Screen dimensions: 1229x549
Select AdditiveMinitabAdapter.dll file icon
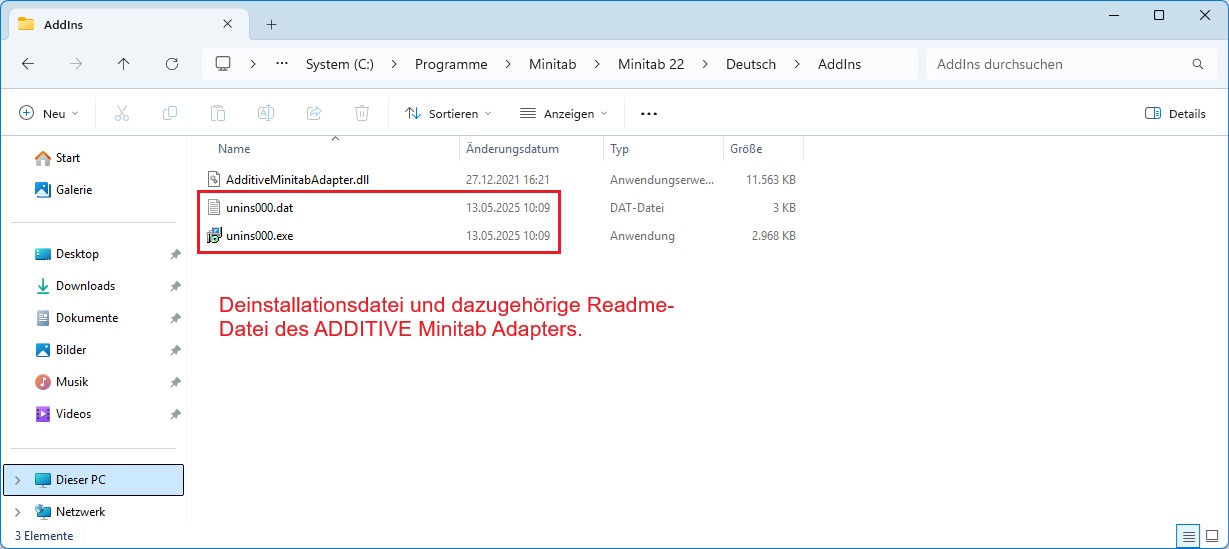click(213, 179)
